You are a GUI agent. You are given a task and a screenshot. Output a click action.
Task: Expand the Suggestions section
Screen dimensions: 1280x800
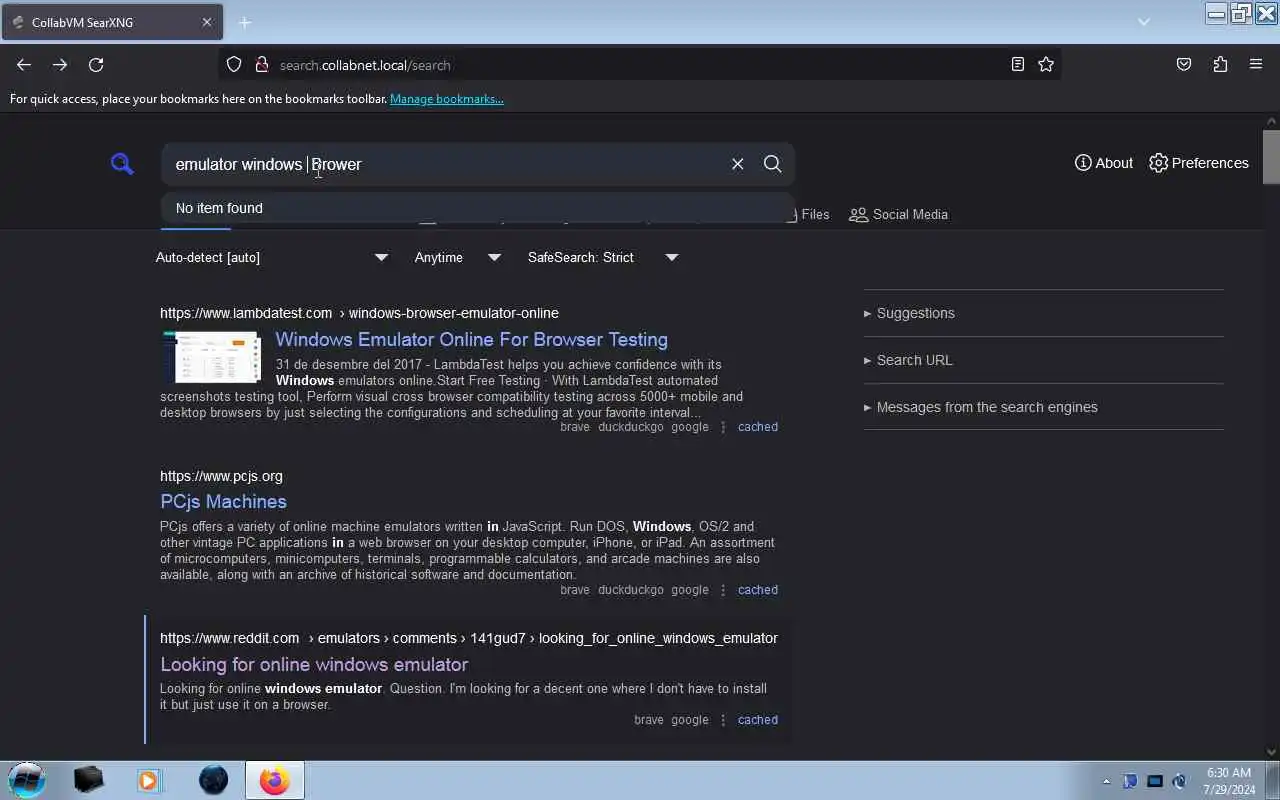pos(909,313)
